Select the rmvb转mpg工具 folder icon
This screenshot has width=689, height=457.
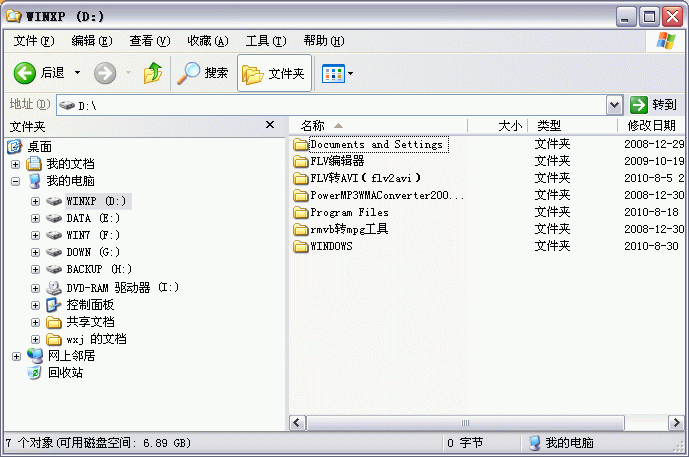(301, 229)
